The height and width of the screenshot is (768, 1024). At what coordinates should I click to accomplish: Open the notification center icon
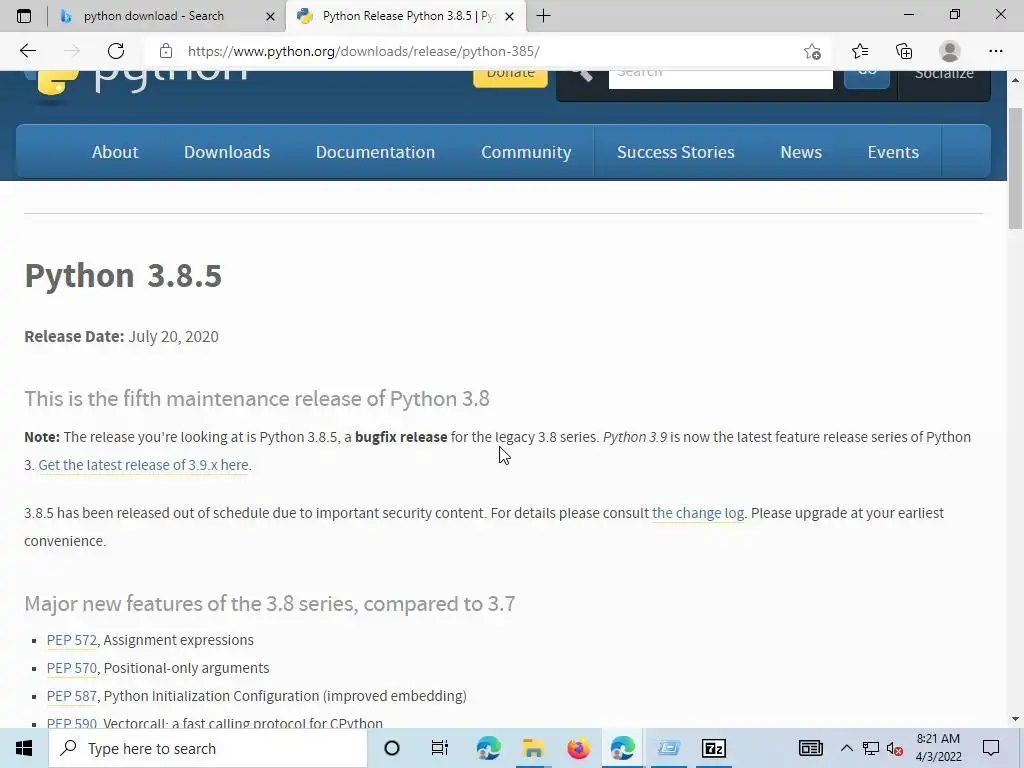[x=991, y=748]
